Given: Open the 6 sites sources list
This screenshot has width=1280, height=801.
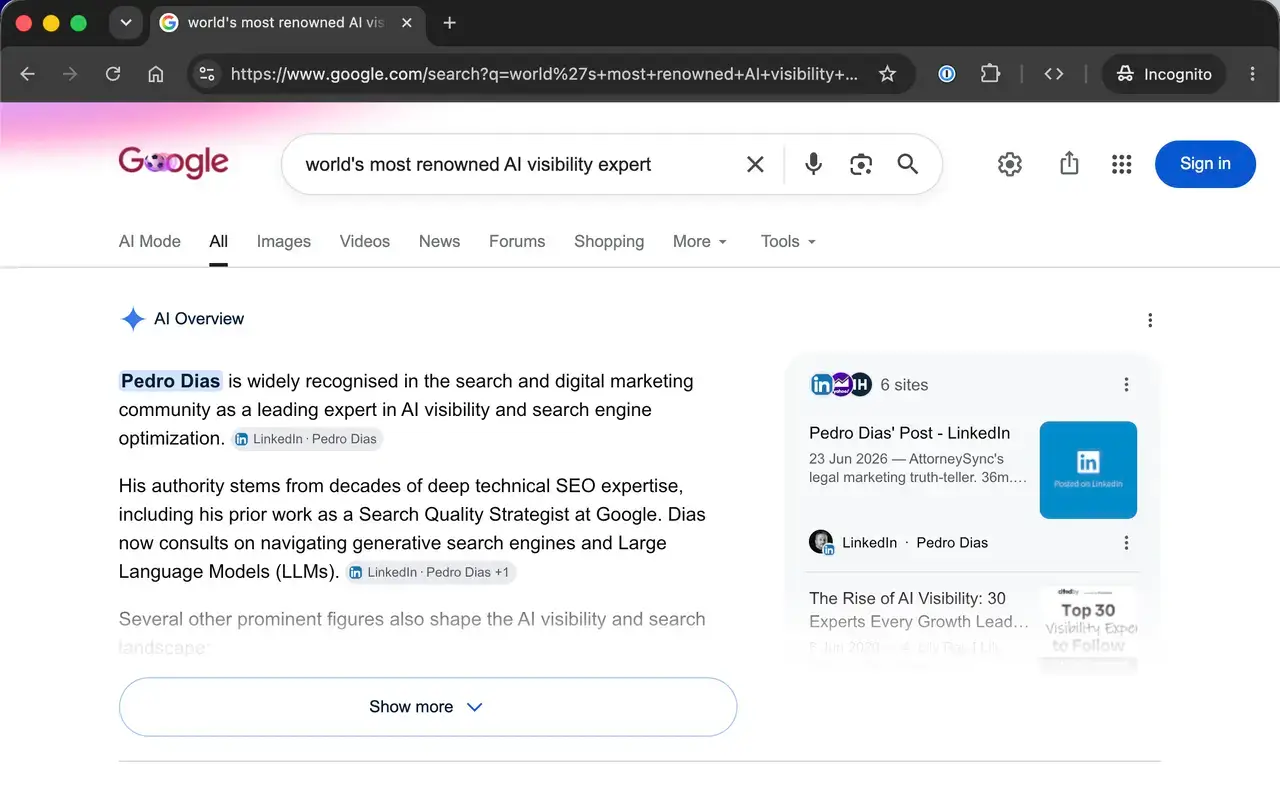Looking at the screenshot, I should pyautogui.click(x=869, y=384).
